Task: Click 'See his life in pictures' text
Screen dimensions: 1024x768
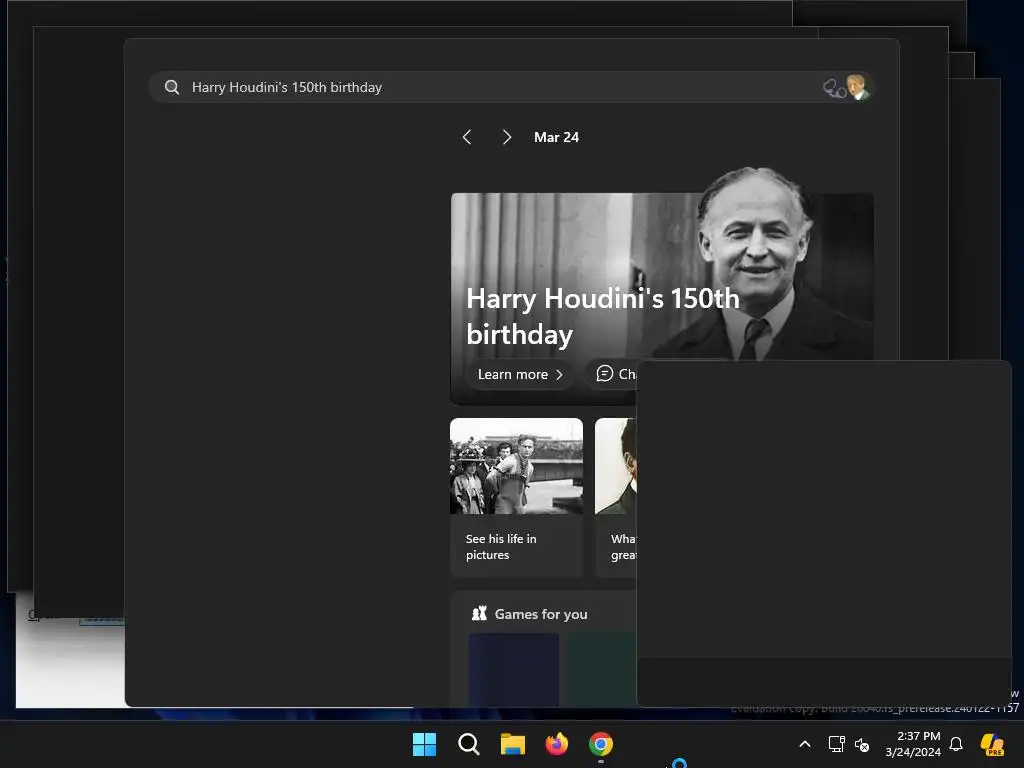Action: coord(501,547)
